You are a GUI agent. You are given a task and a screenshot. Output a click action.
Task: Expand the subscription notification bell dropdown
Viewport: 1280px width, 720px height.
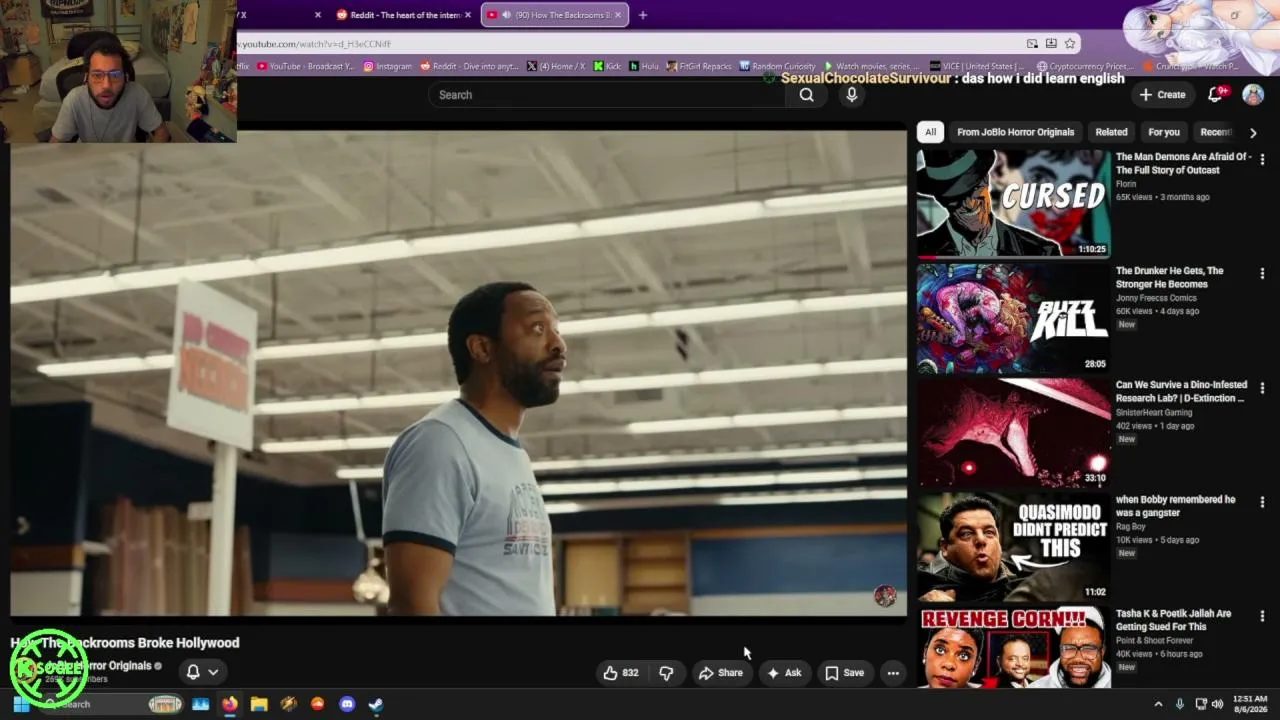coord(202,672)
